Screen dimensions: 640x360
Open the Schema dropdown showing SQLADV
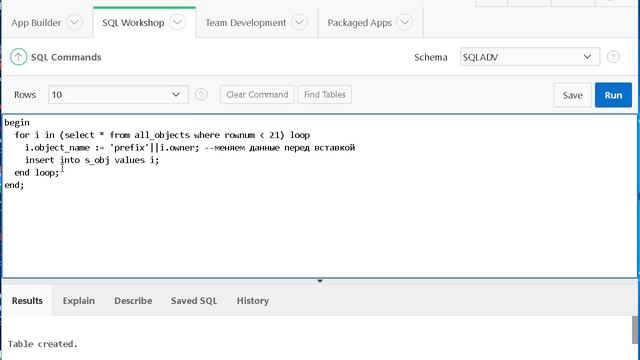[529, 57]
